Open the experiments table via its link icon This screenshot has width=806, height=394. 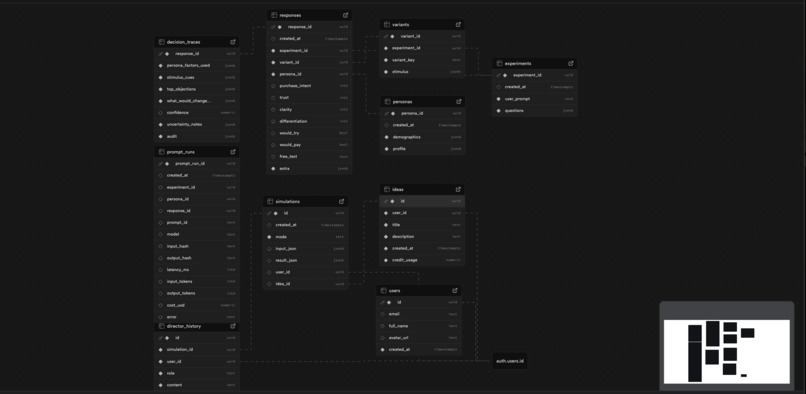(571, 63)
